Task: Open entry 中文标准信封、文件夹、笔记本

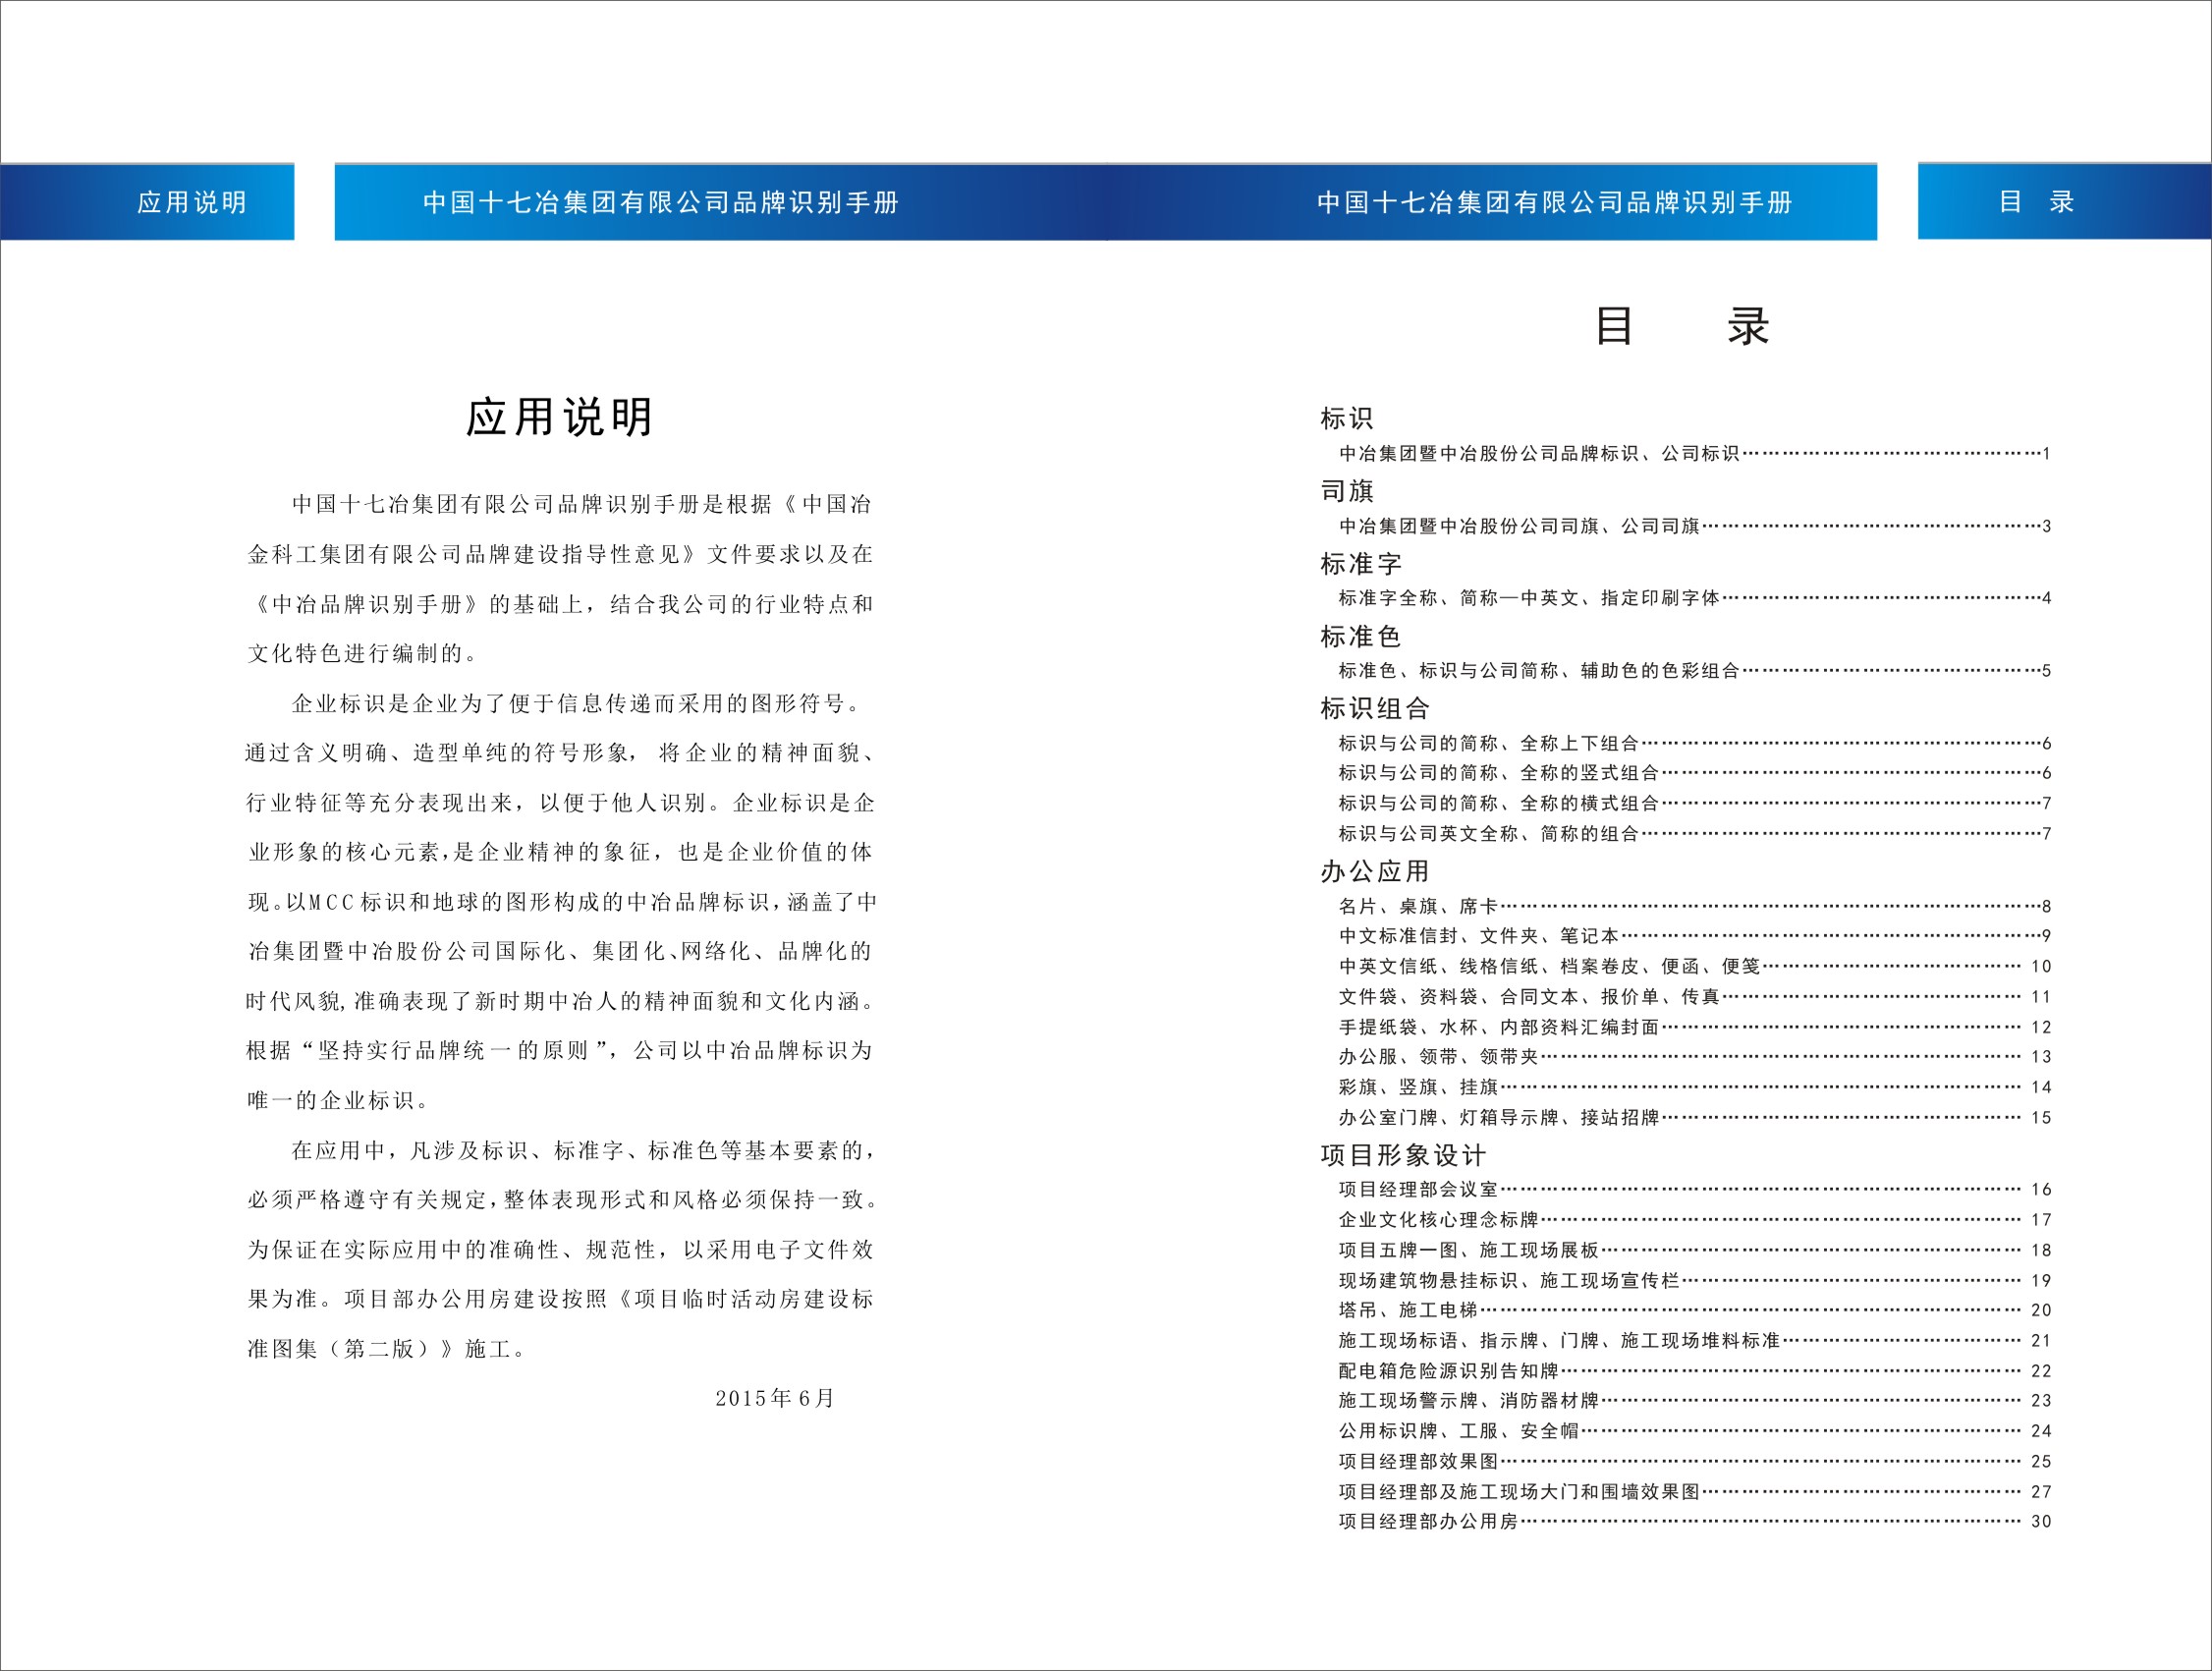Action: coord(1695,936)
